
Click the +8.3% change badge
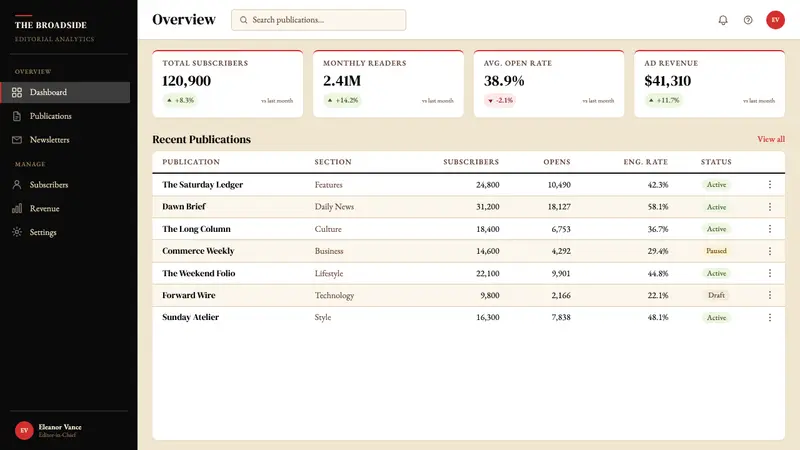(x=181, y=101)
